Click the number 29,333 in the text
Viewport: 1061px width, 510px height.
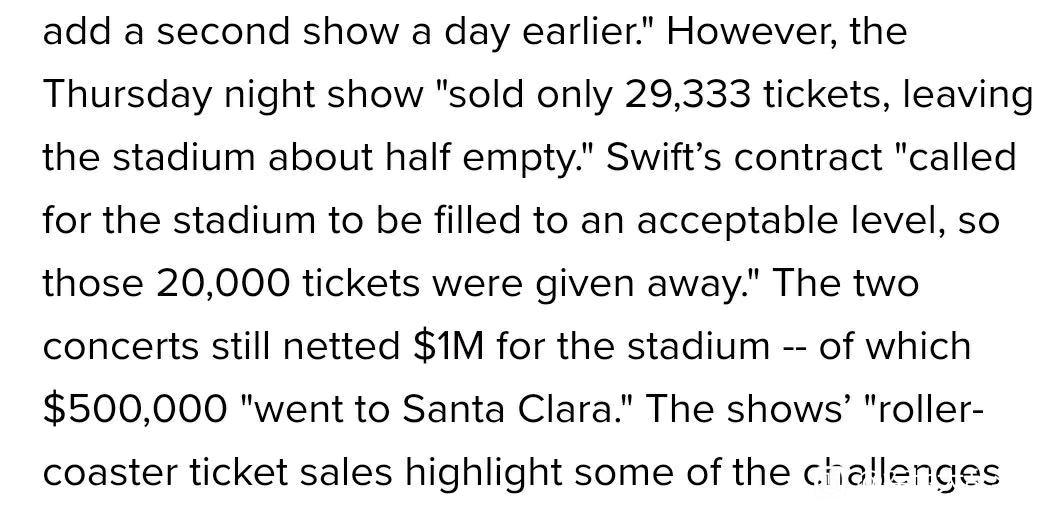687,95
